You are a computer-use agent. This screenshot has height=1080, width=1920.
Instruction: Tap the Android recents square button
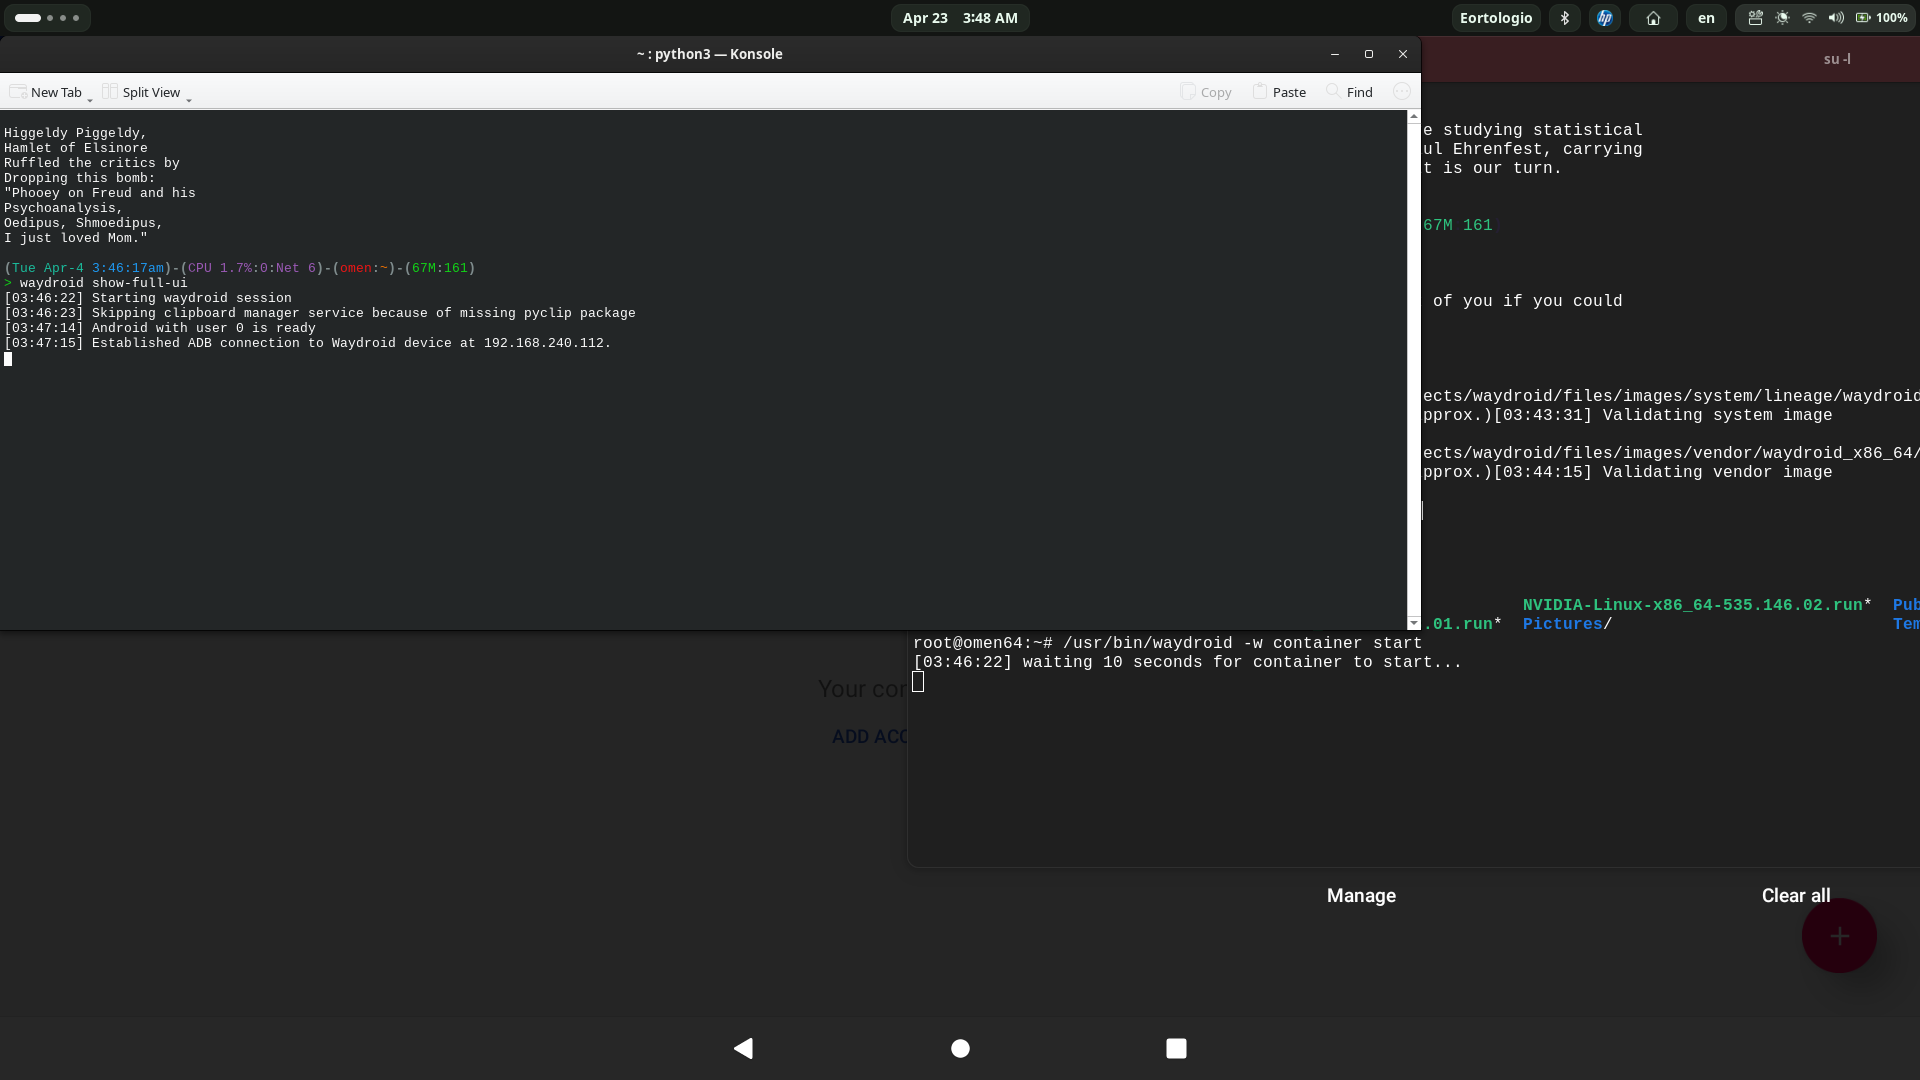pyautogui.click(x=1176, y=1048)
